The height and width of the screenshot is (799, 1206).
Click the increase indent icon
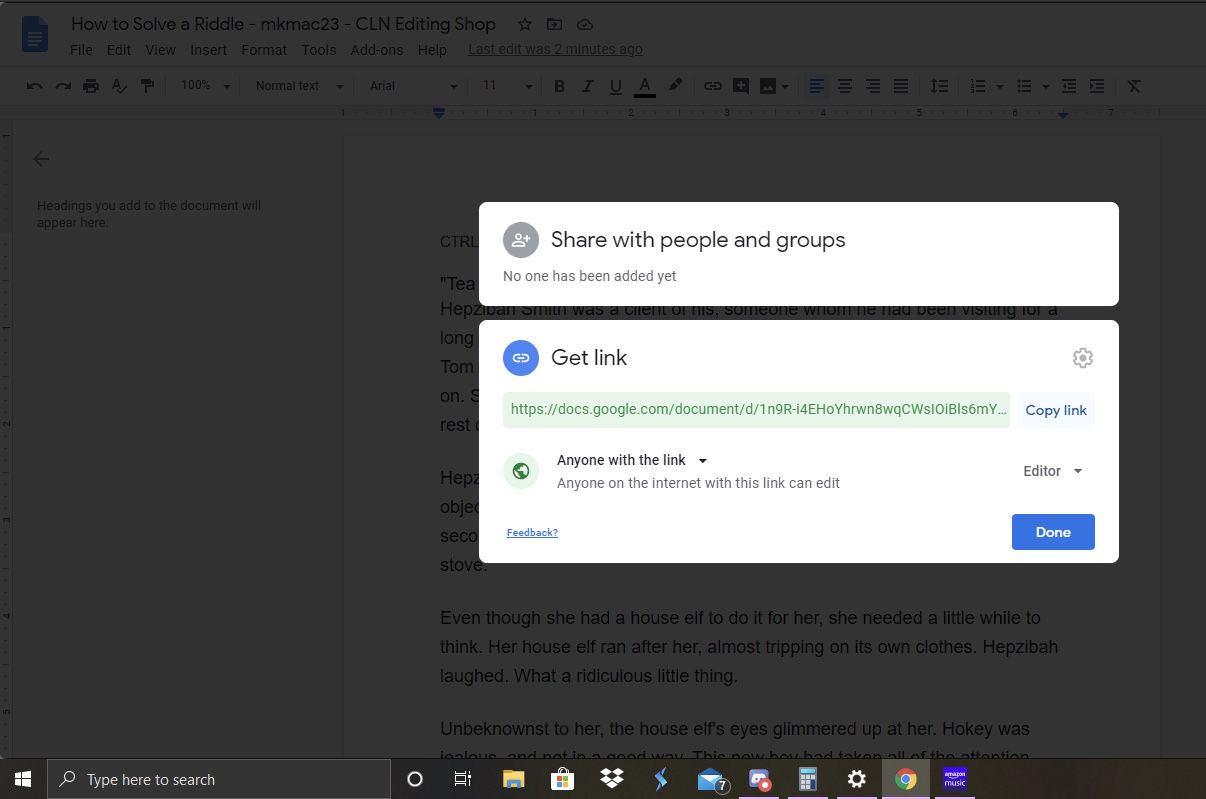1097,86
